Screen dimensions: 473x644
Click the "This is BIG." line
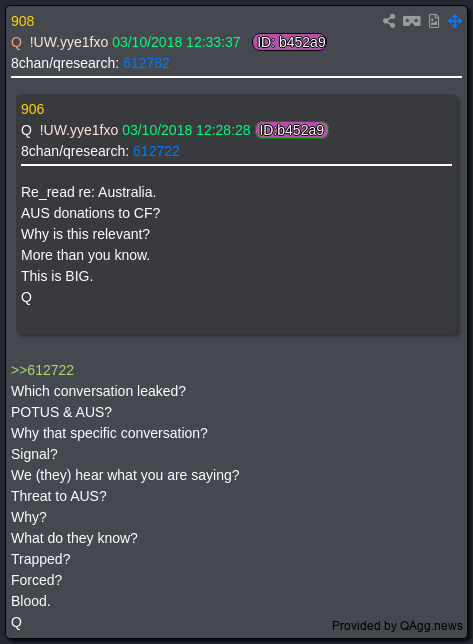[57, 276]
